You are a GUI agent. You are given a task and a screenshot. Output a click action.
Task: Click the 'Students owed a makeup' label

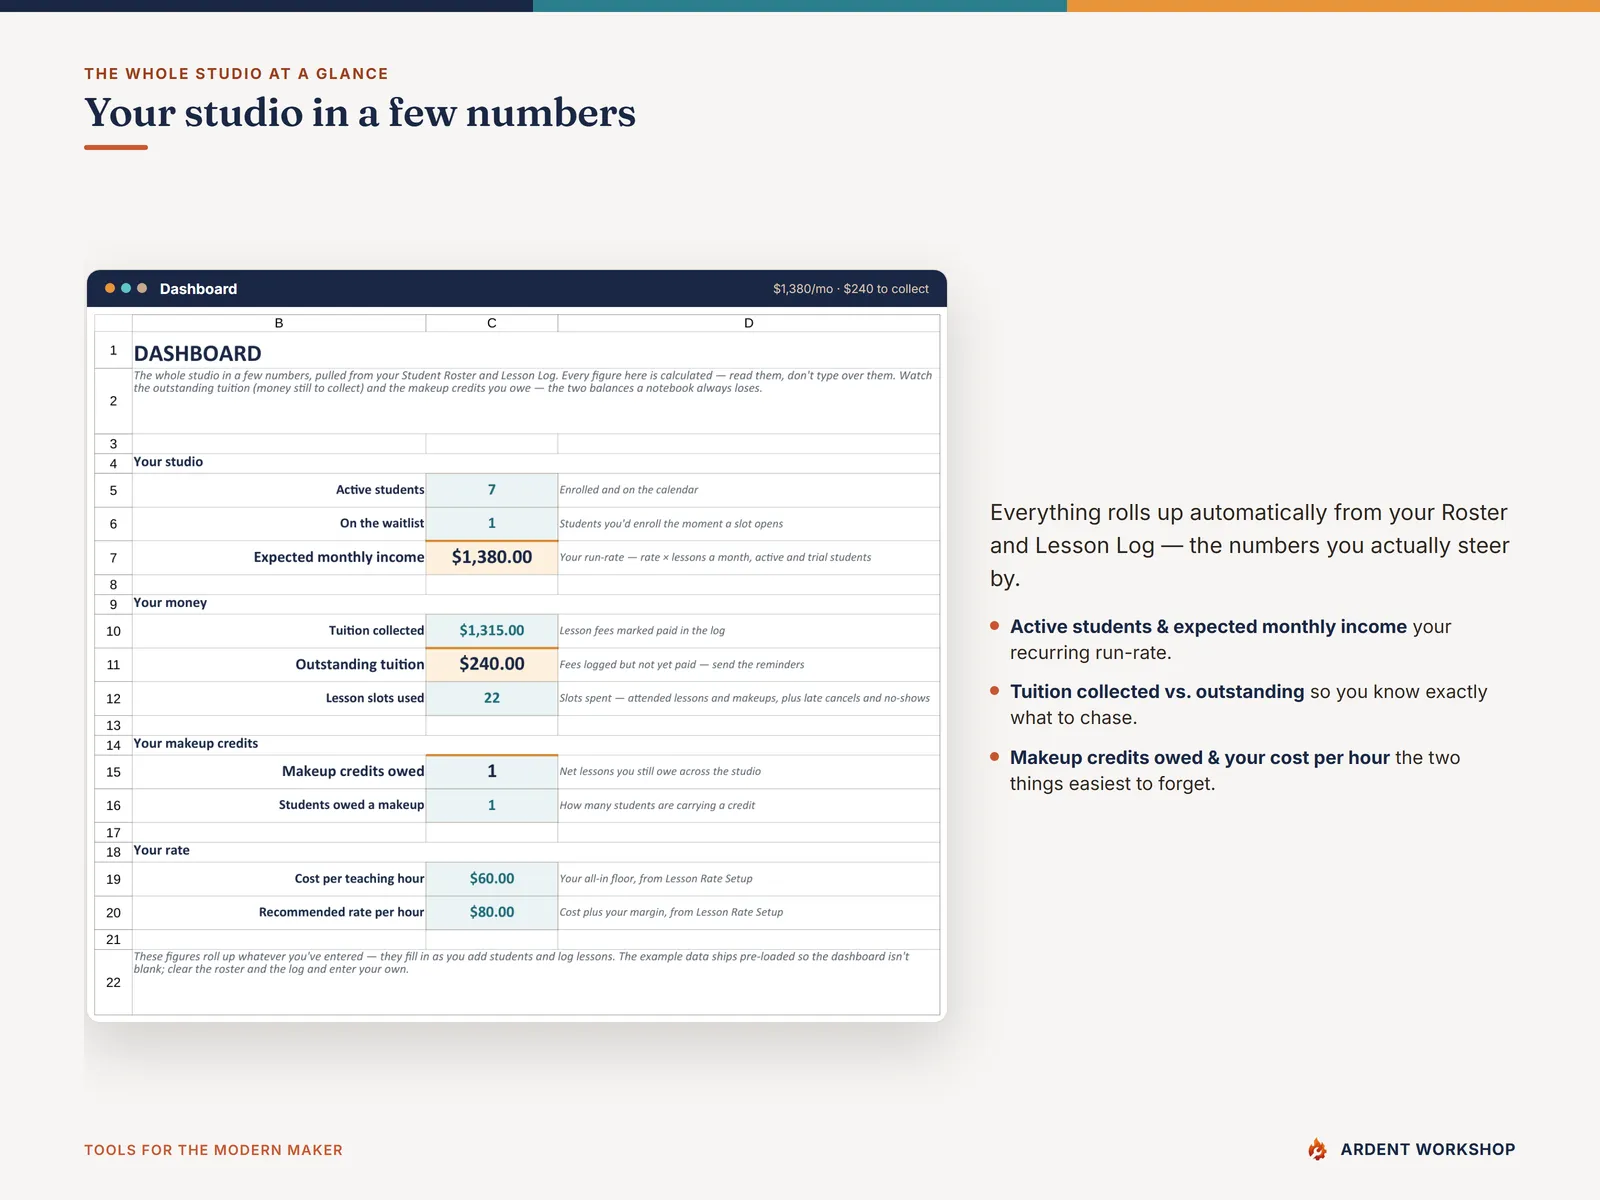pyautogui.click(x=351, y=805)
